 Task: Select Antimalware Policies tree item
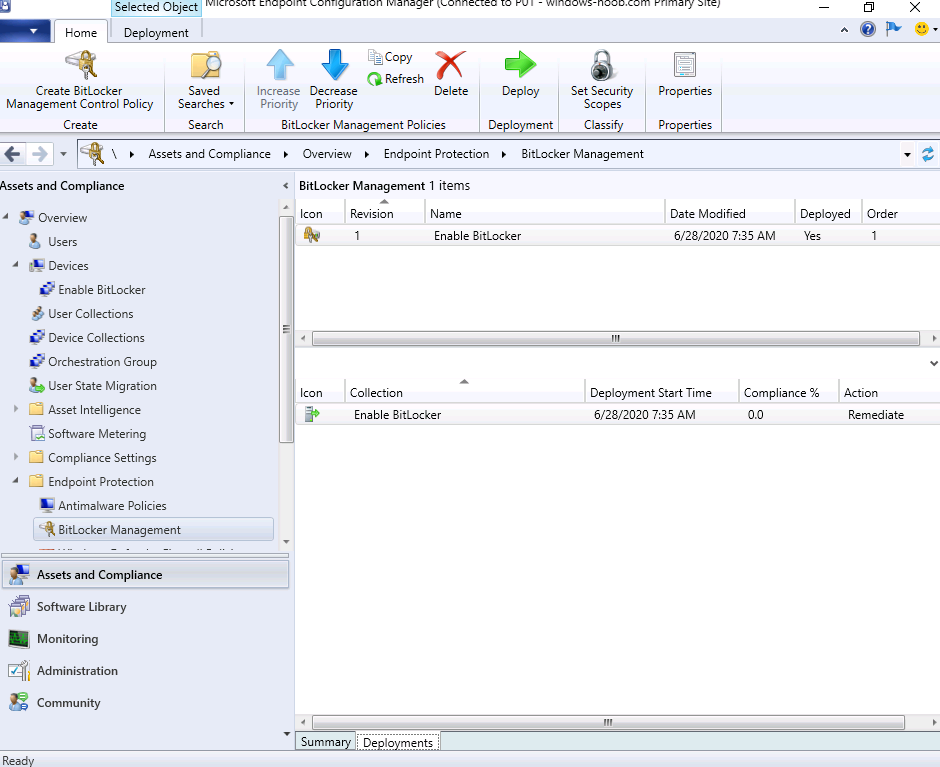pyautogui.click(x=112, y=506)
